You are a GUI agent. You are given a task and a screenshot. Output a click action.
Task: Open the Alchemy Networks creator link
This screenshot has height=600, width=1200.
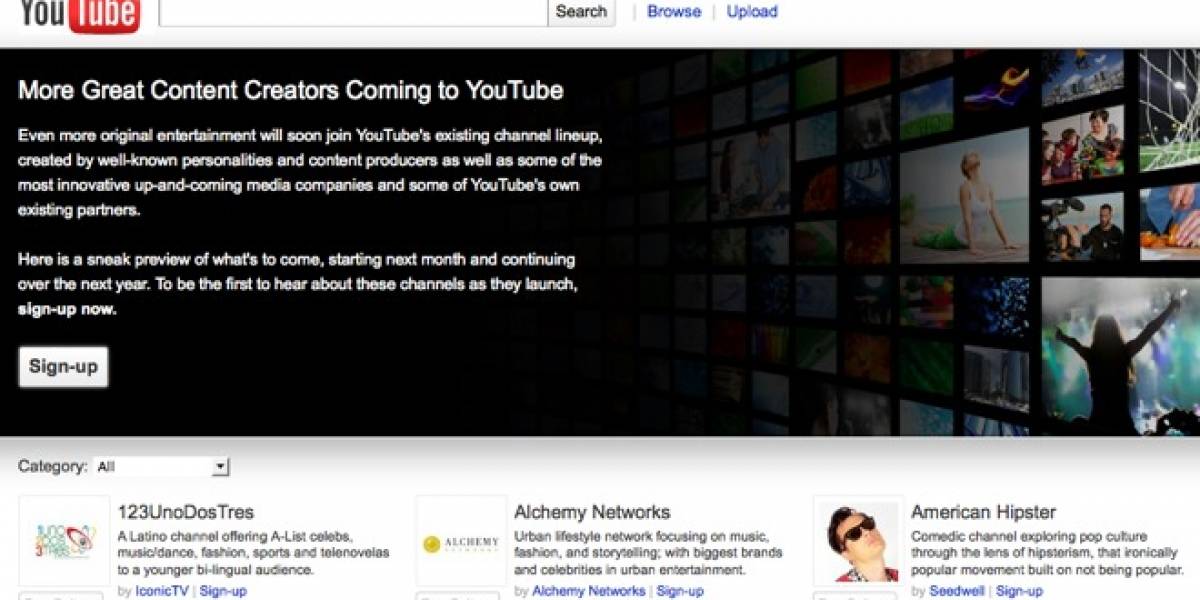[x=589, y=591]
